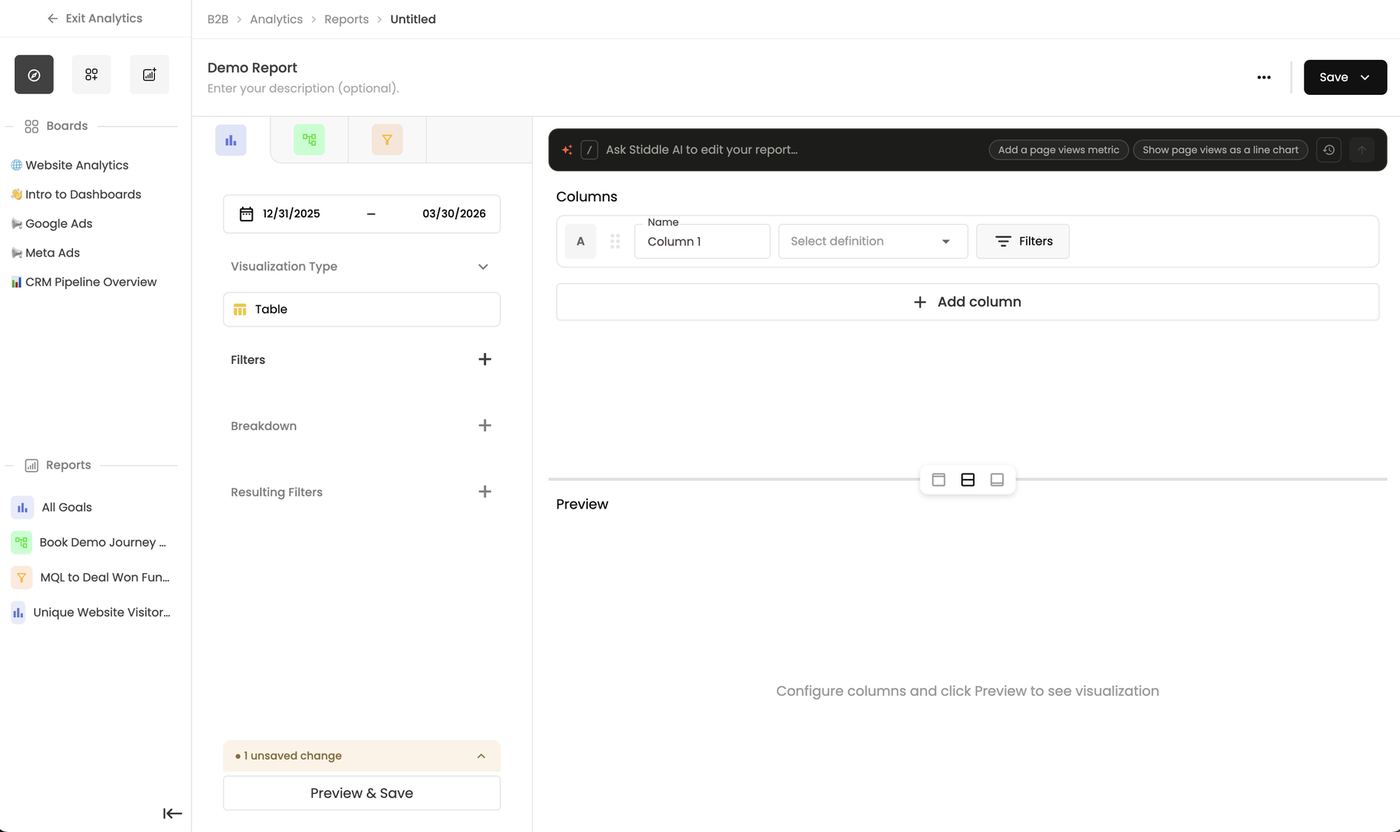Click the AI sparkle icon in prompt bar
Viewport: 1400px width, 832px height.
567,150
